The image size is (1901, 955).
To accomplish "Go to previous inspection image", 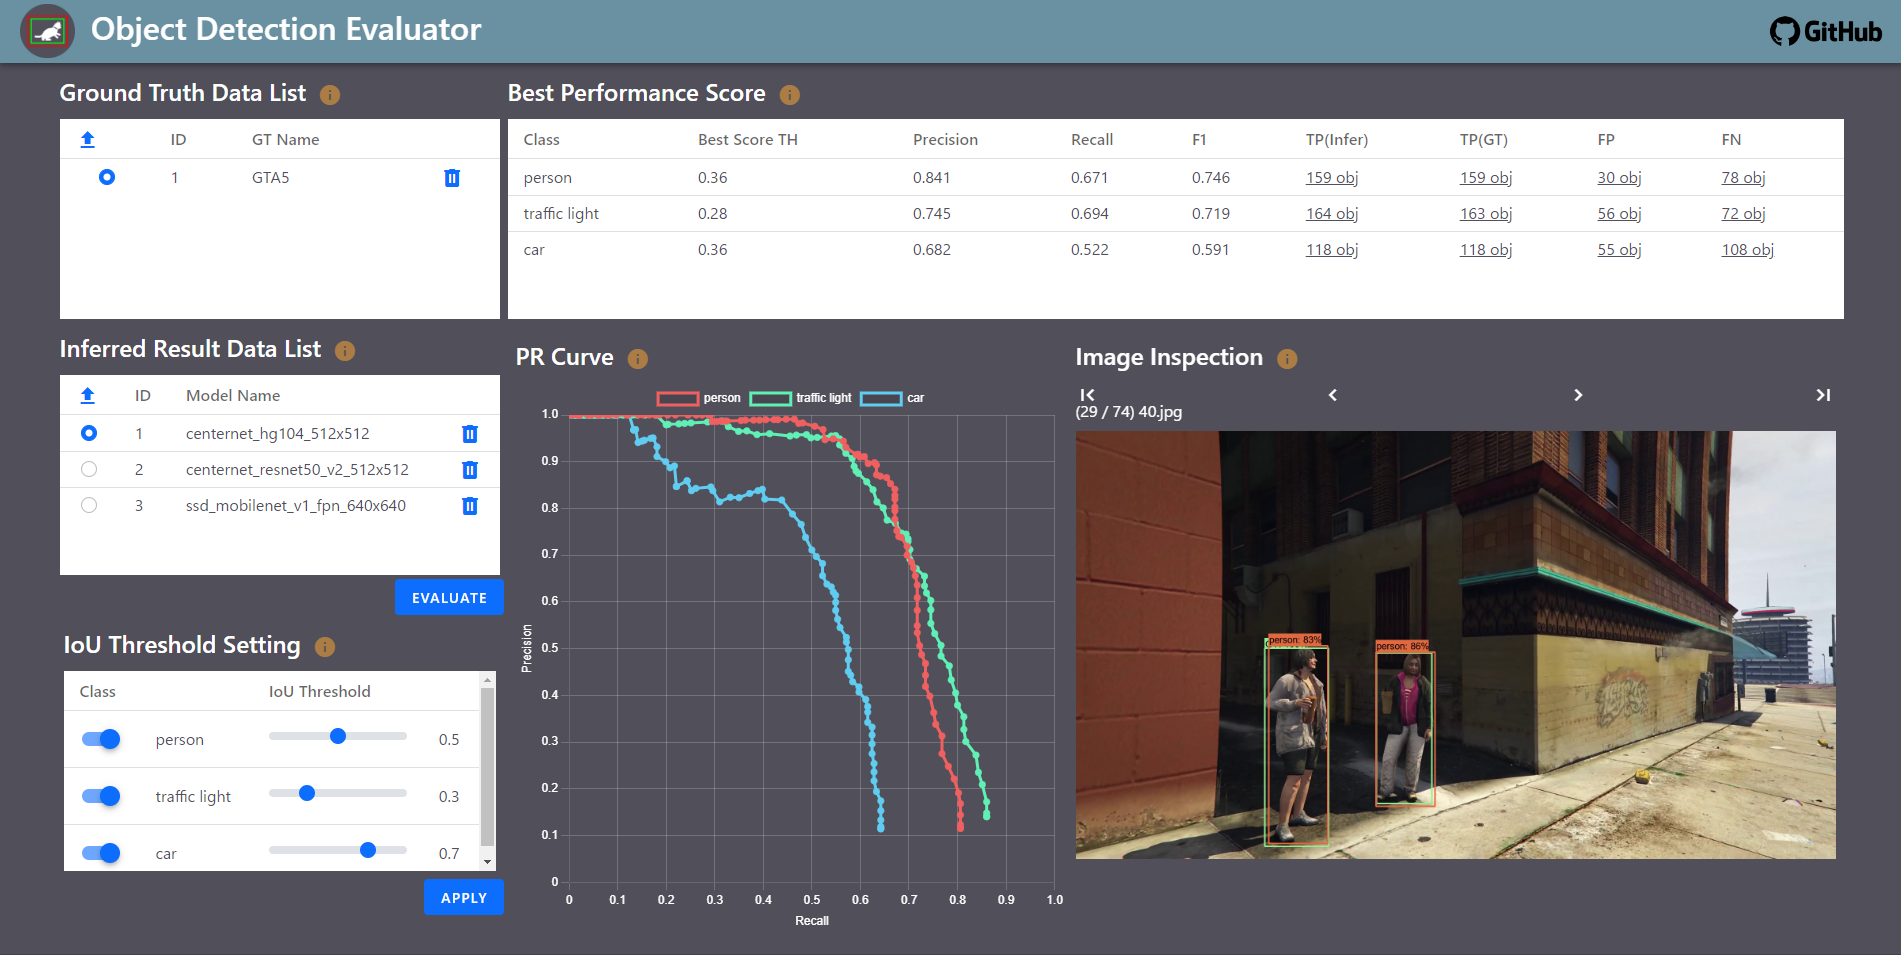I will [1333, 395].
